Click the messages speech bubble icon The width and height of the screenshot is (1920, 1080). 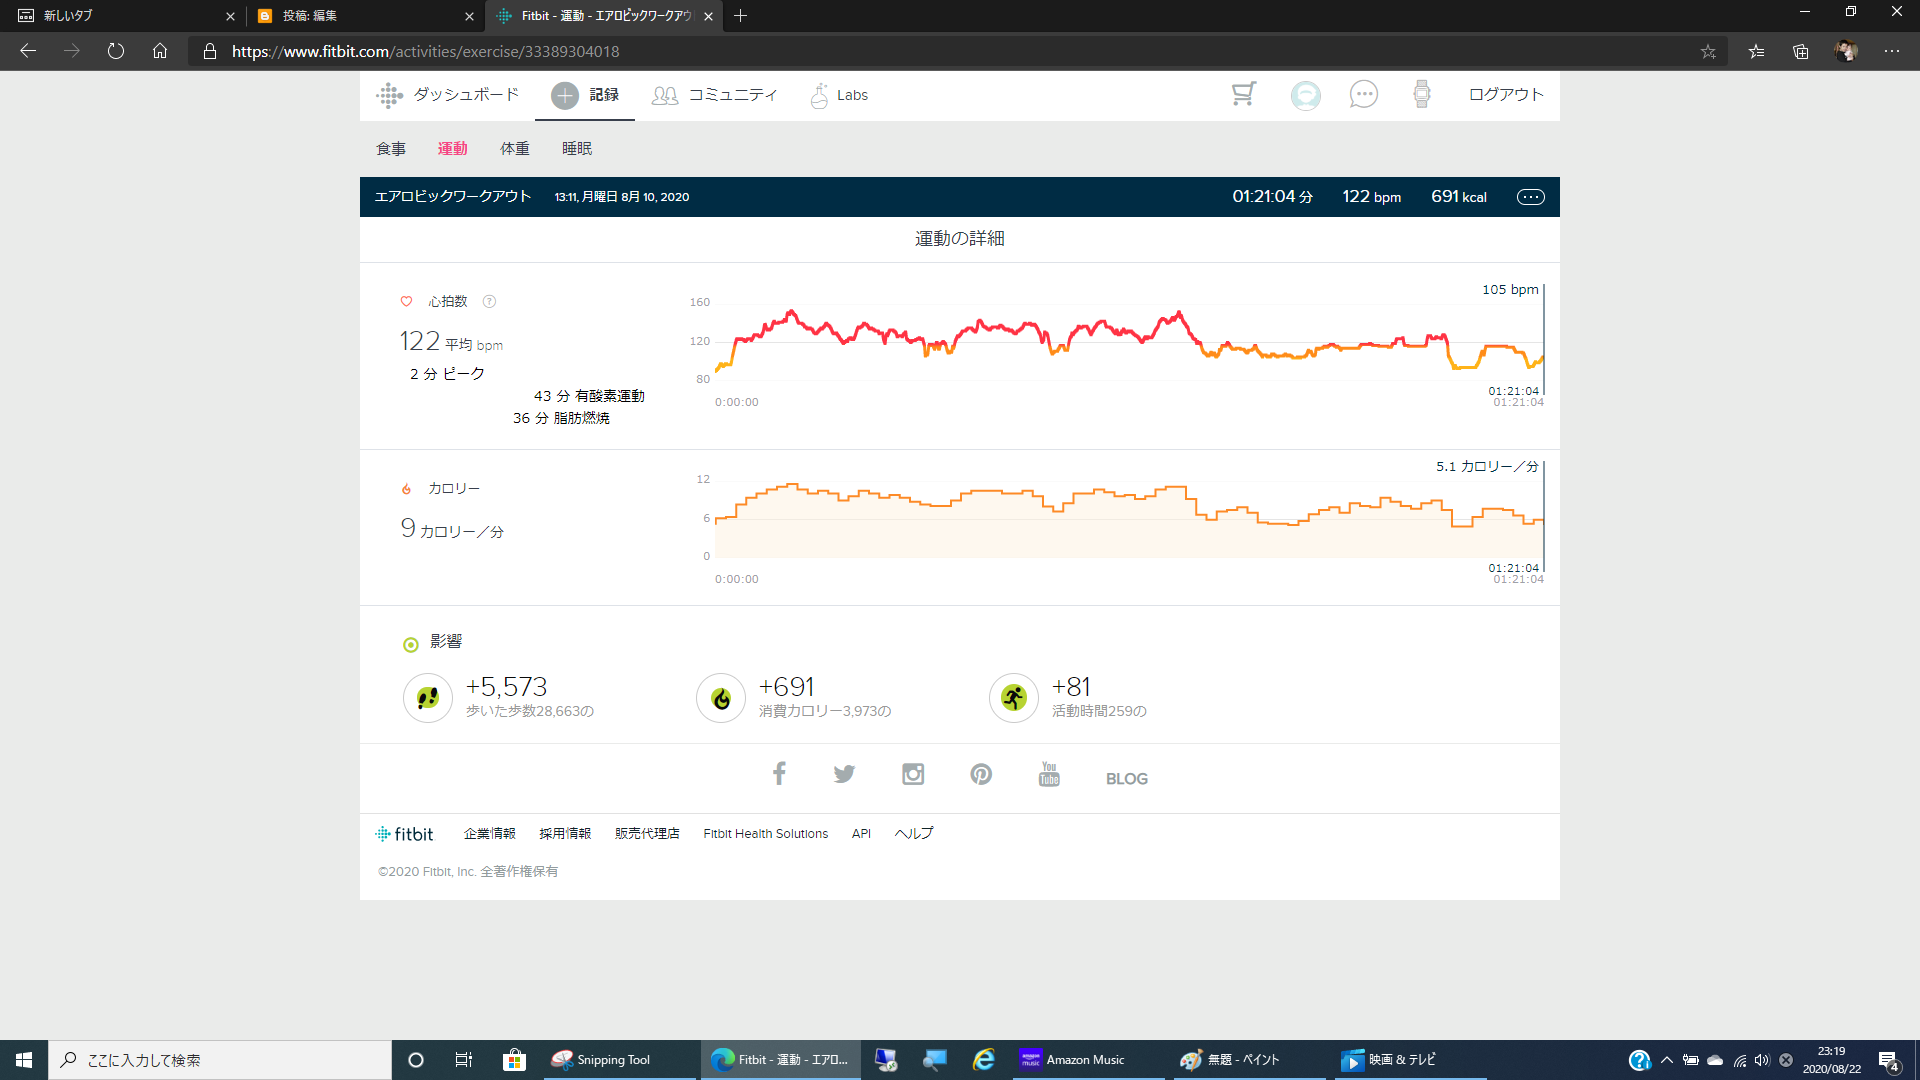[1363, 95]
